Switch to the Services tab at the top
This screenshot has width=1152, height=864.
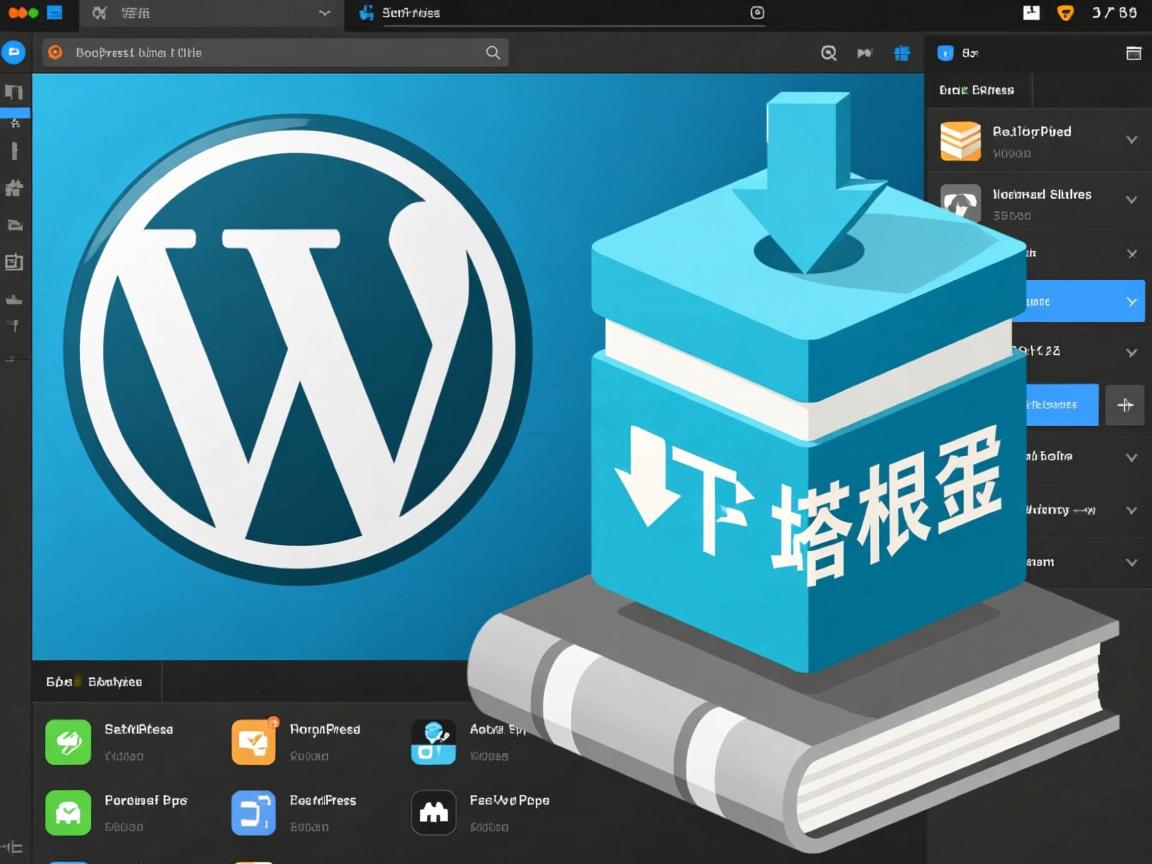[410, 13]
